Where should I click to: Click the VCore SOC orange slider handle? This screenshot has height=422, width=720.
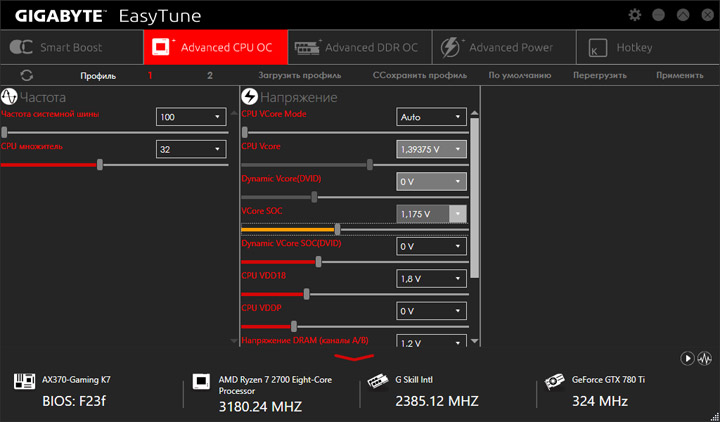(x=338, y=229)
